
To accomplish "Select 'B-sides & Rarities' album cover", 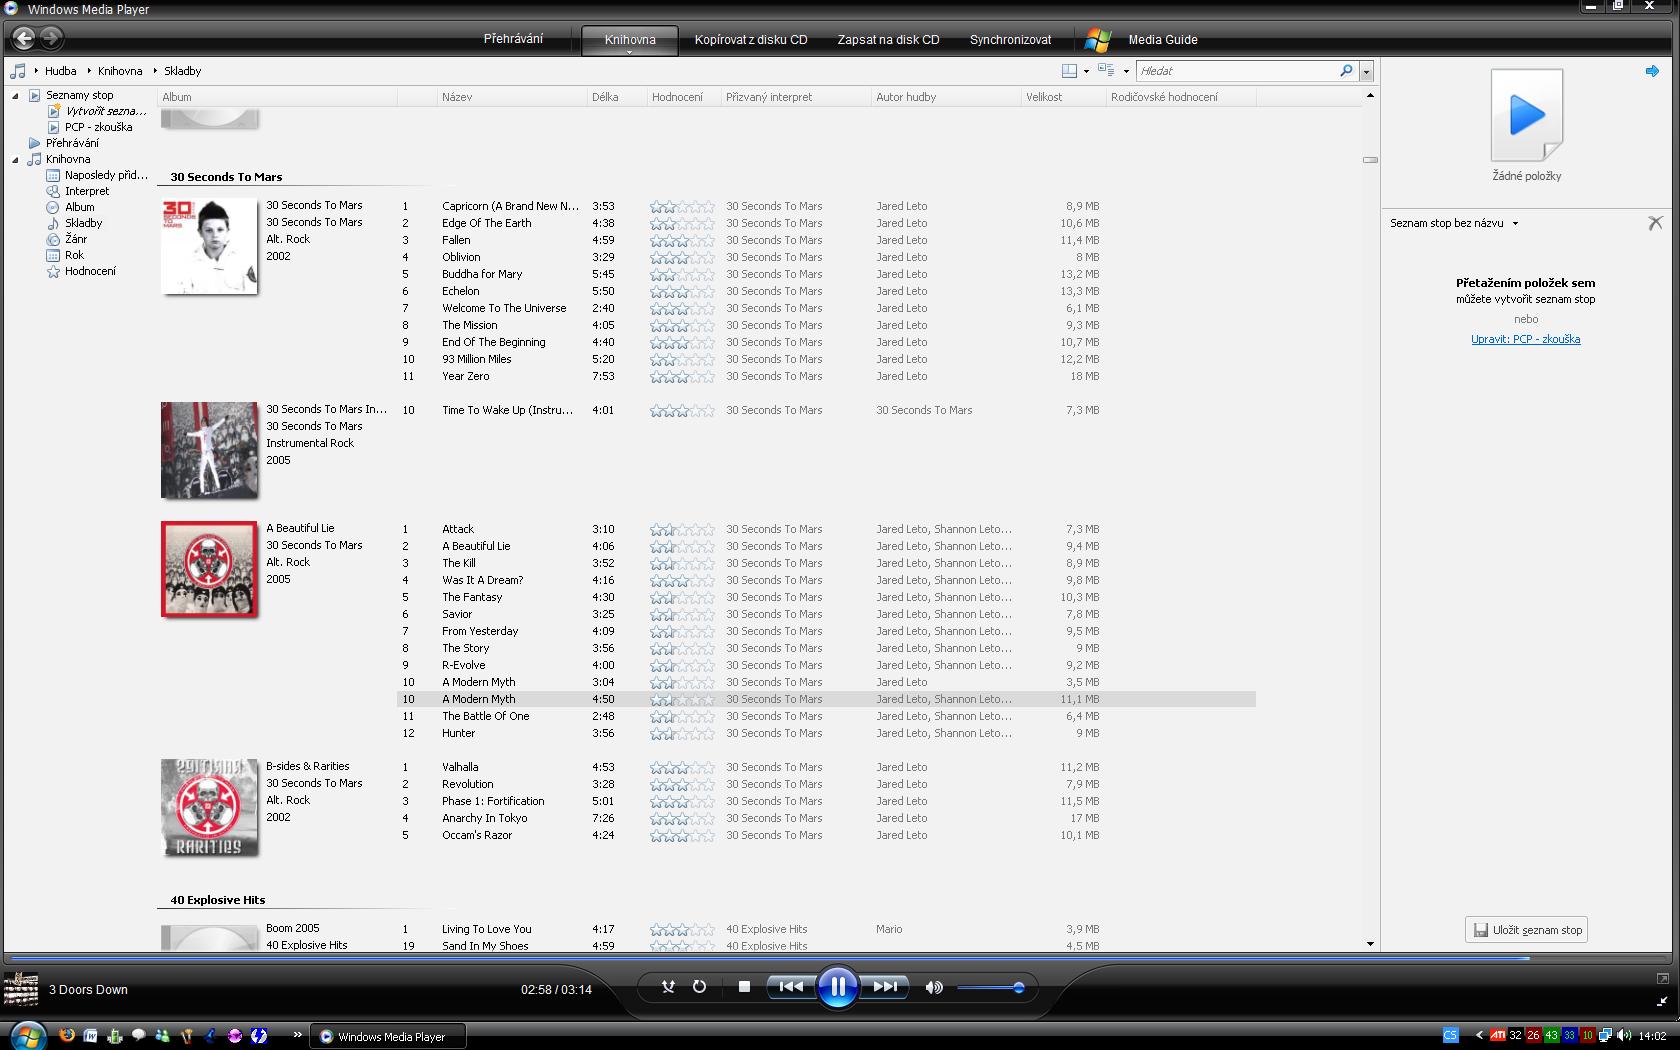I will click(x=209, y=806).
